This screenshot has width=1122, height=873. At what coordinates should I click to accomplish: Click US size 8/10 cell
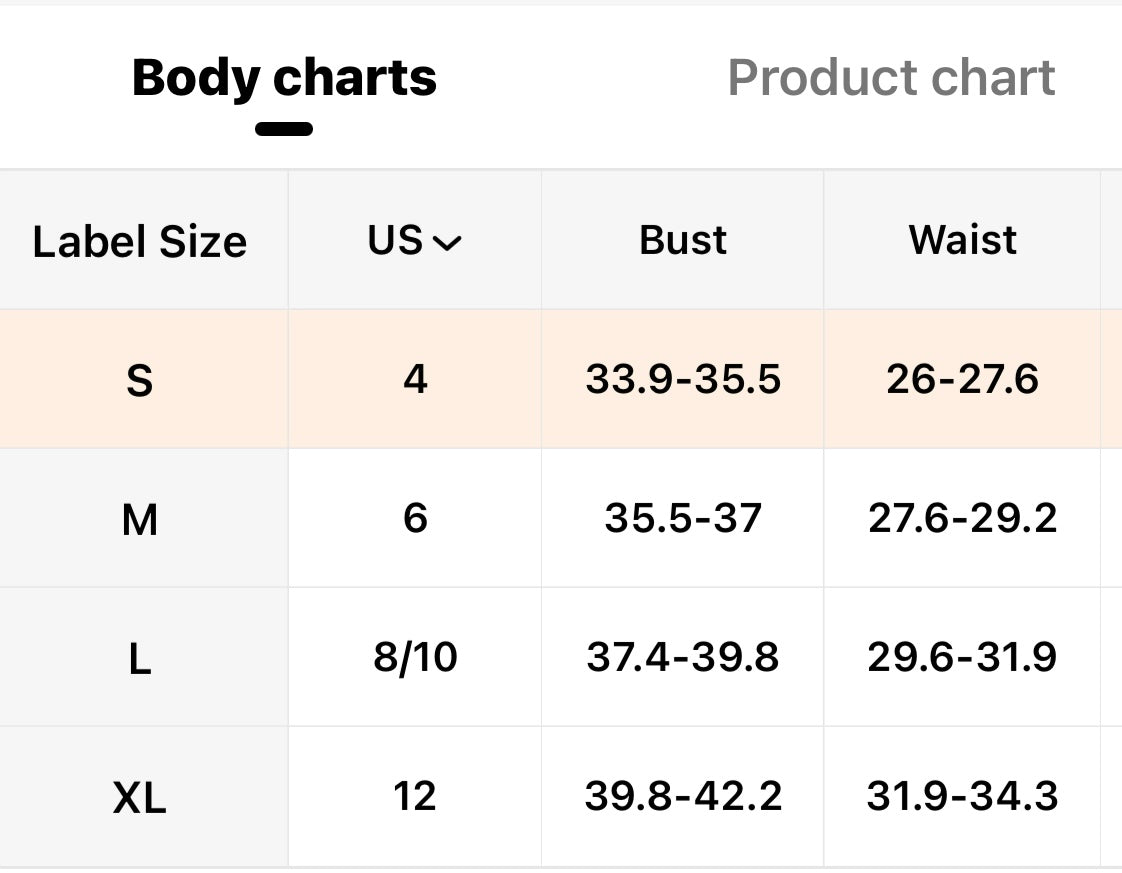pos(415,658)
